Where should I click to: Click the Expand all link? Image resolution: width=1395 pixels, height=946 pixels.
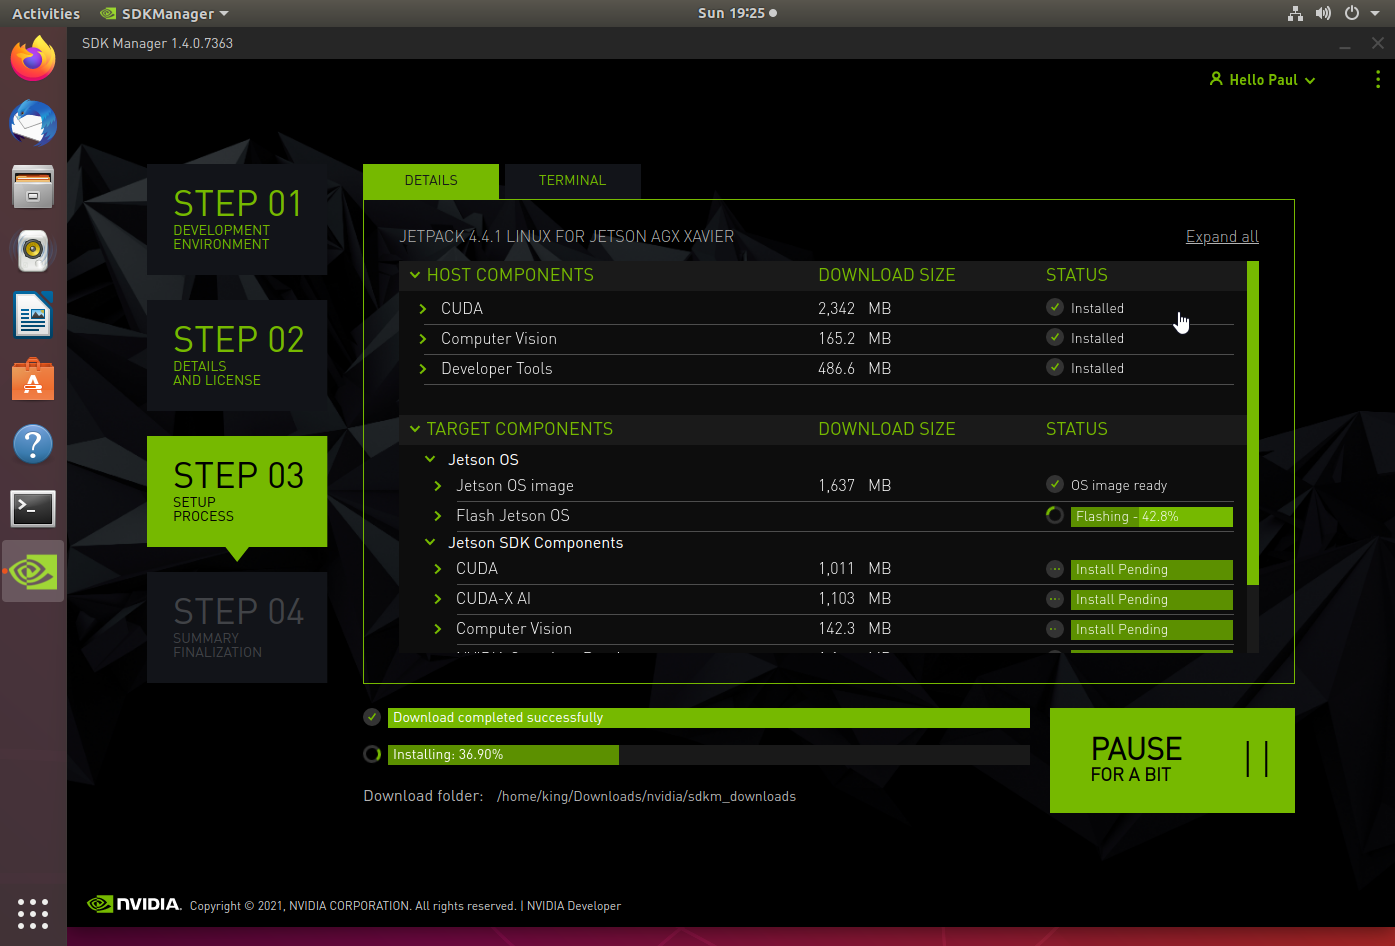click(x=1222, y=237)
